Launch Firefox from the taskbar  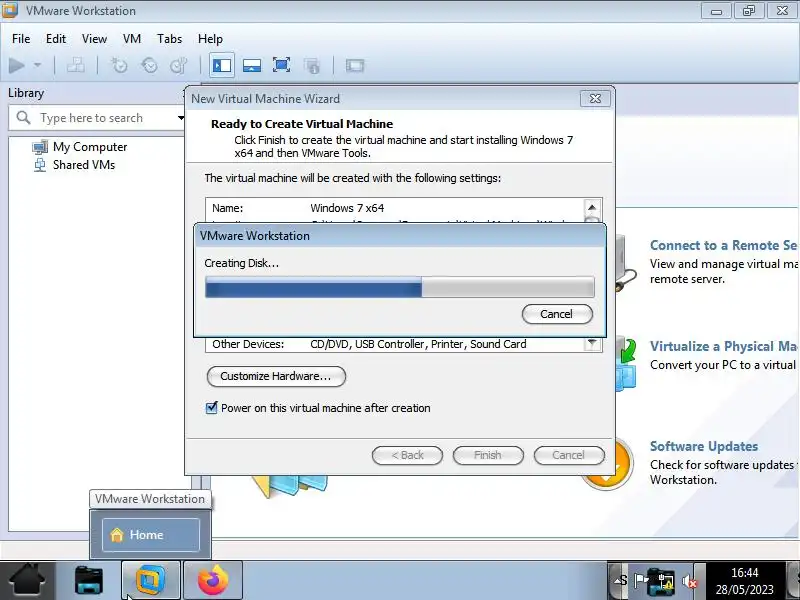click(x=212, y=581)
